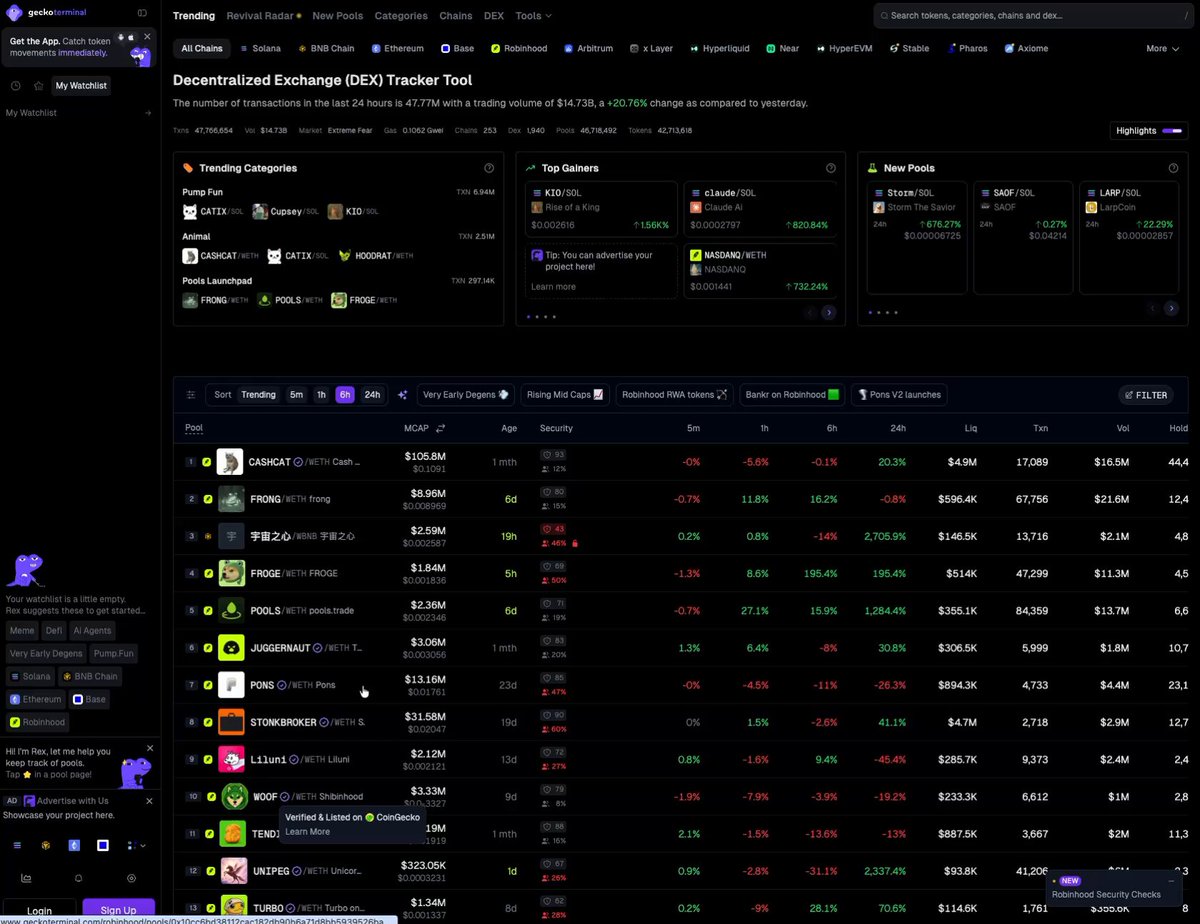Click the magnifier icon in search bar
1200x924 pixels.
pyautogui.click(x=883, y=16)
